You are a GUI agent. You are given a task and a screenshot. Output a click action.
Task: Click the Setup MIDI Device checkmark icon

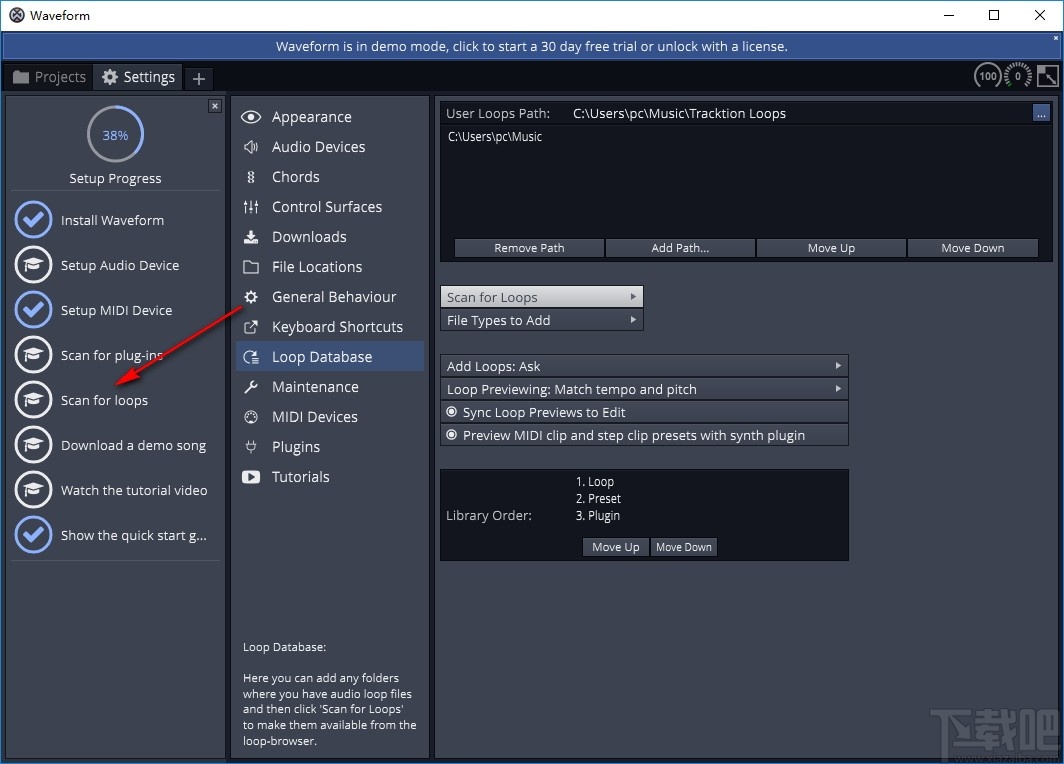(x=33, y=310)
